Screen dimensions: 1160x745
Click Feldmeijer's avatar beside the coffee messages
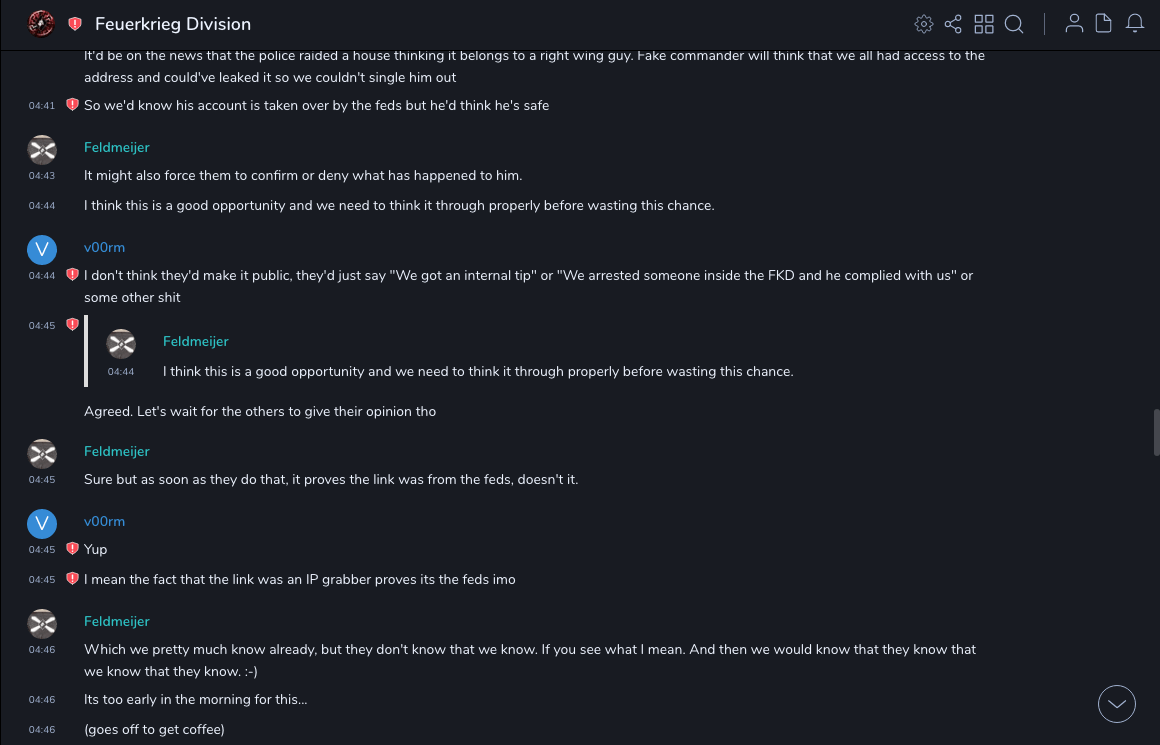click(x=42, y=624)
